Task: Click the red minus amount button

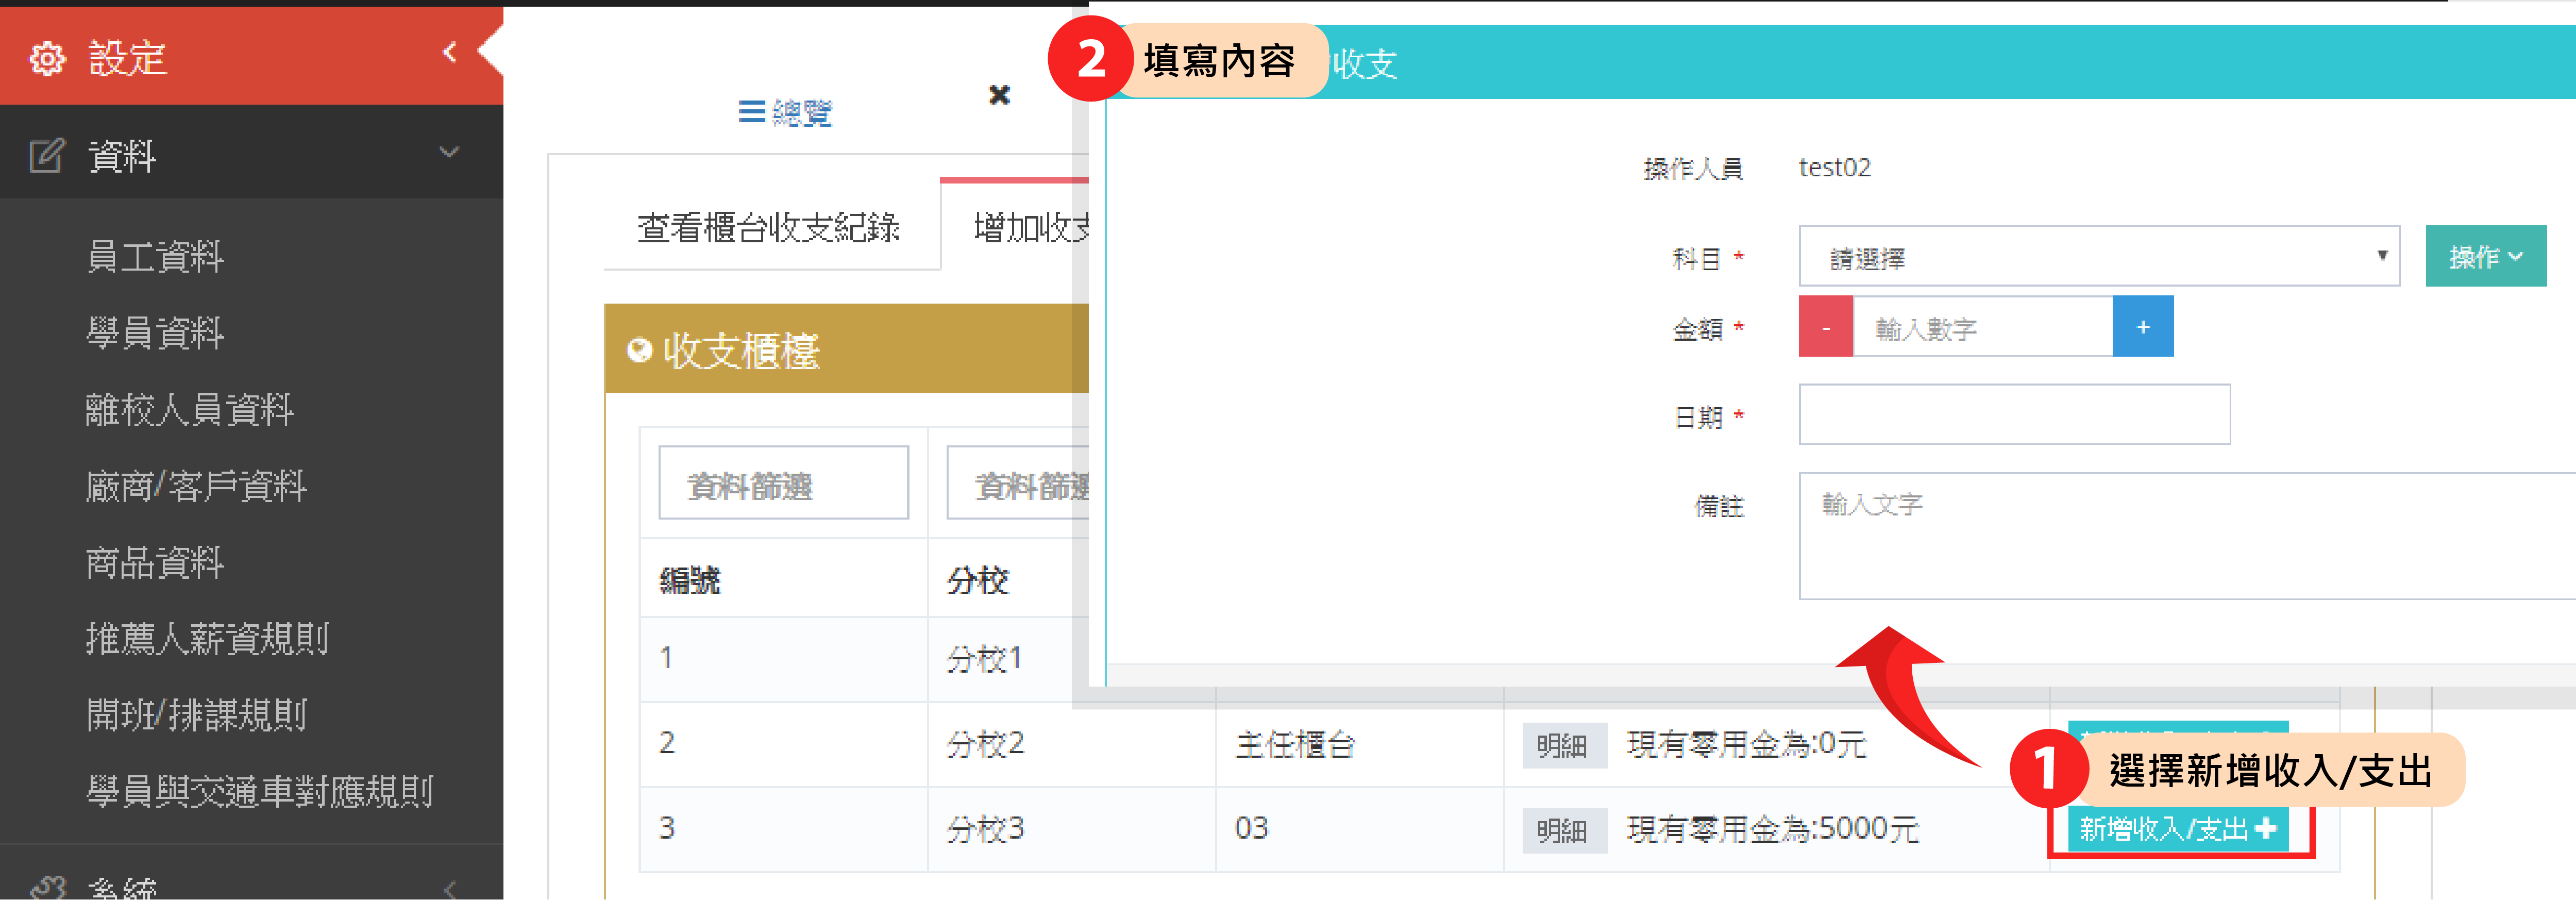Action: point(1825,327)
